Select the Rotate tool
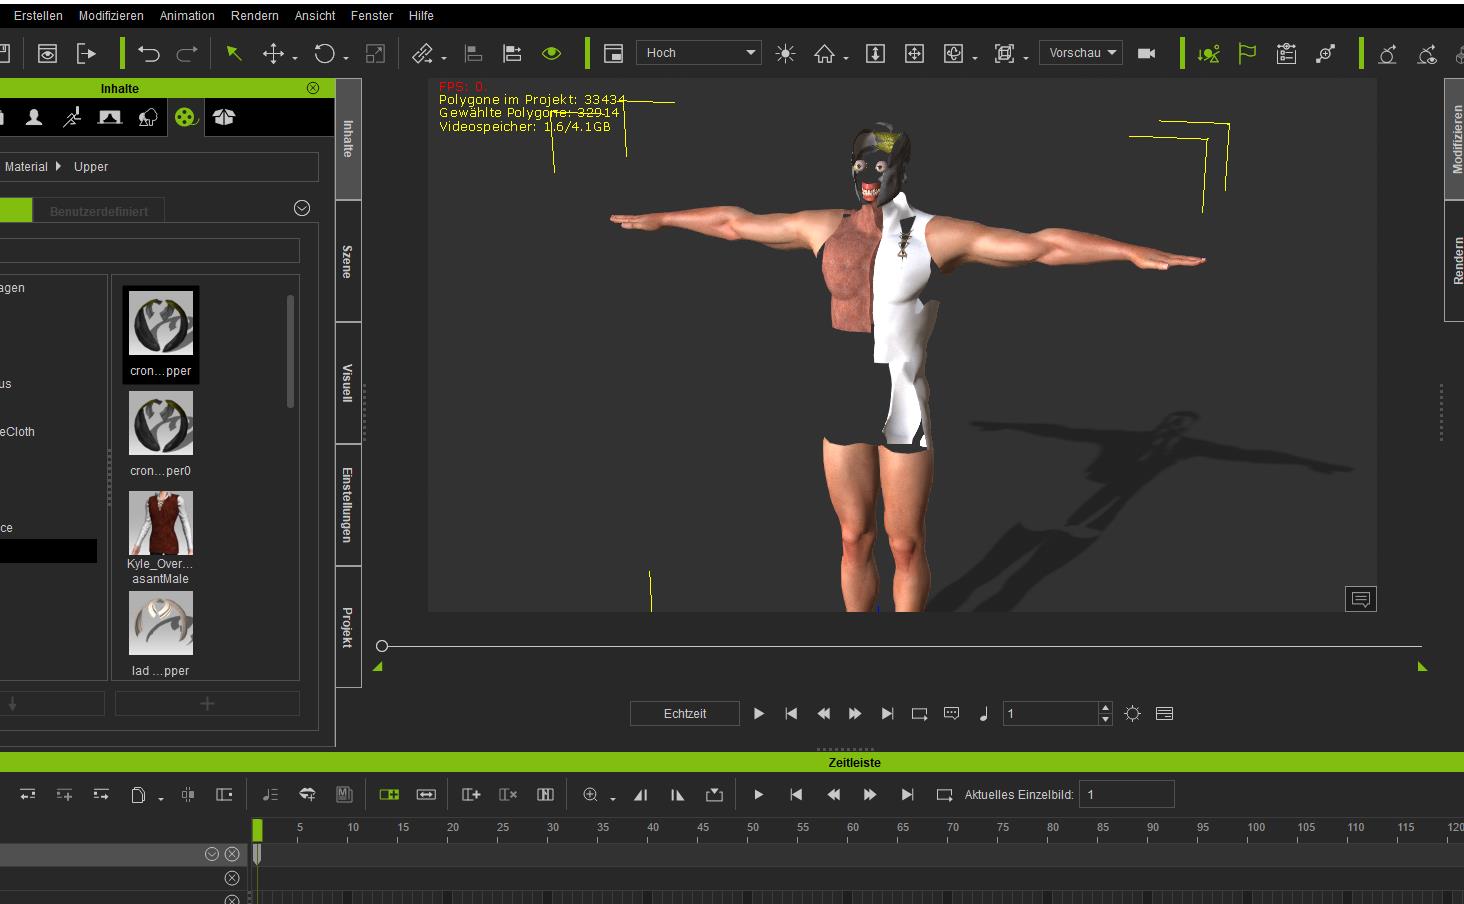 pyautogui.click(x=325, y=53)
